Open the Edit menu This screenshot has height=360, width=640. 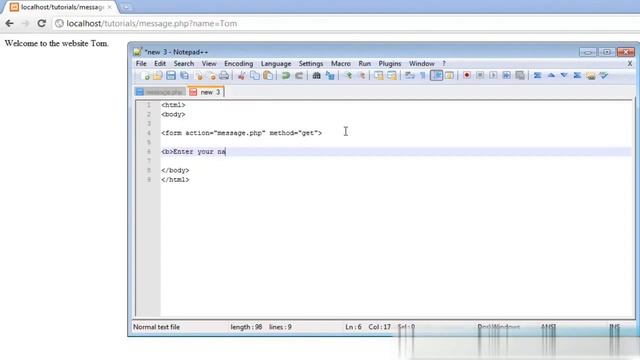(160, 64)
